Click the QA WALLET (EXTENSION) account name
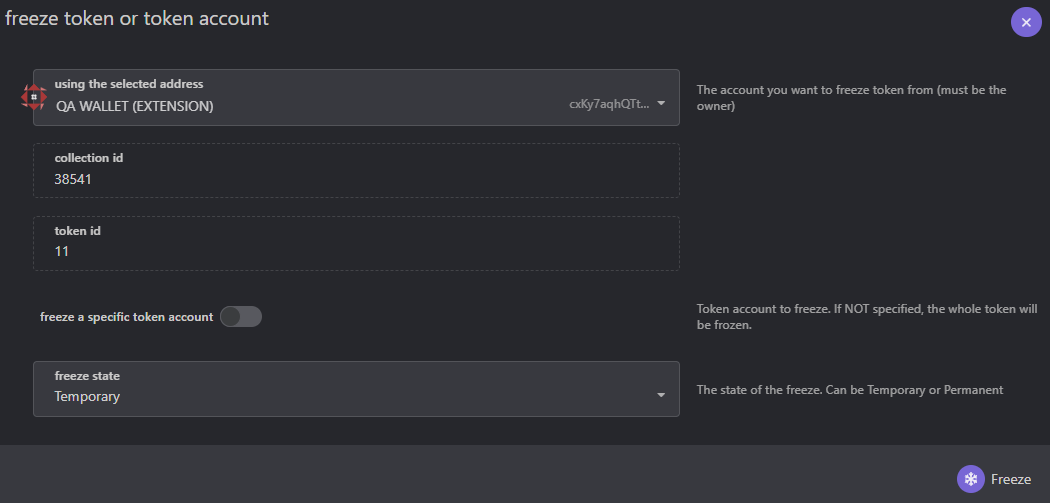Viewport: 1050px width, 503px height. point(135,106)
